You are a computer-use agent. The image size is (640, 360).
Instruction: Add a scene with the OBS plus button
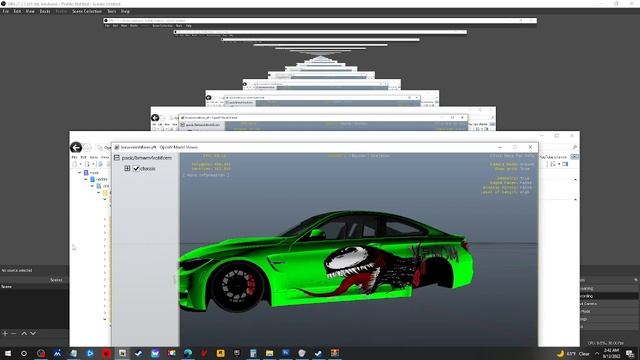coord(5,333)
